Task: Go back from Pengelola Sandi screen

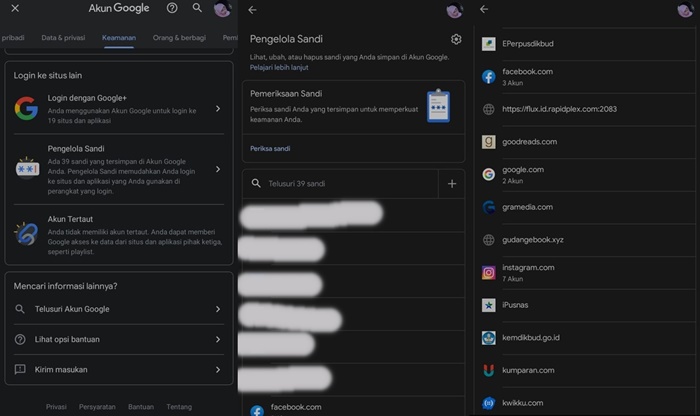Action: [x=252, y=10]
